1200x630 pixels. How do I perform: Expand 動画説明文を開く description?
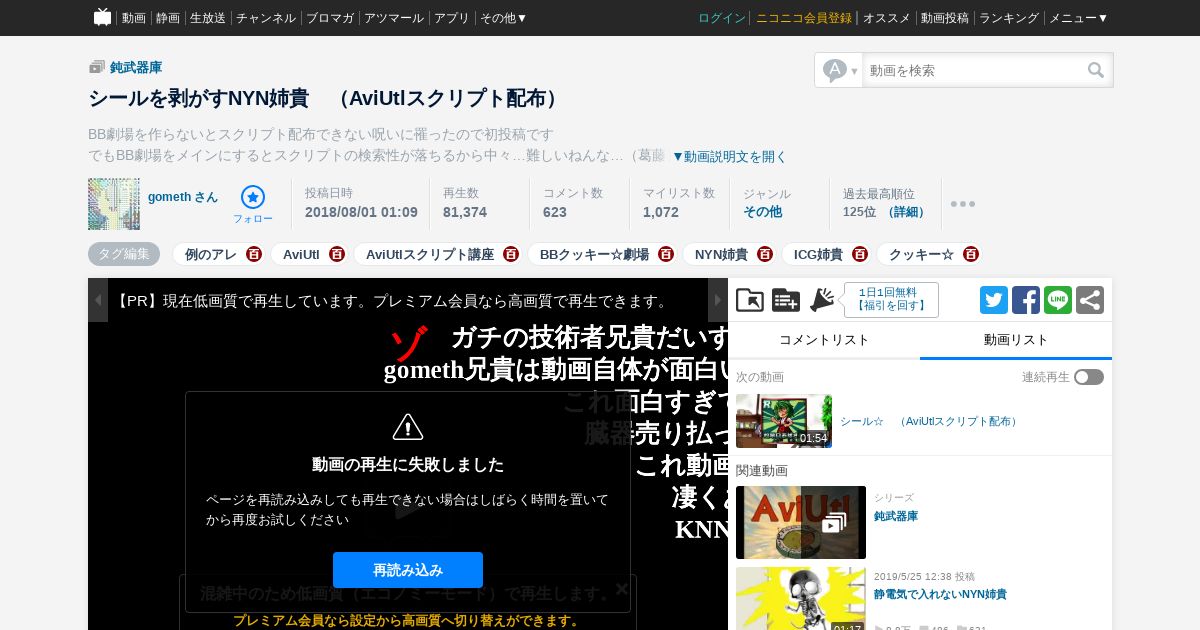coord(729,156)
